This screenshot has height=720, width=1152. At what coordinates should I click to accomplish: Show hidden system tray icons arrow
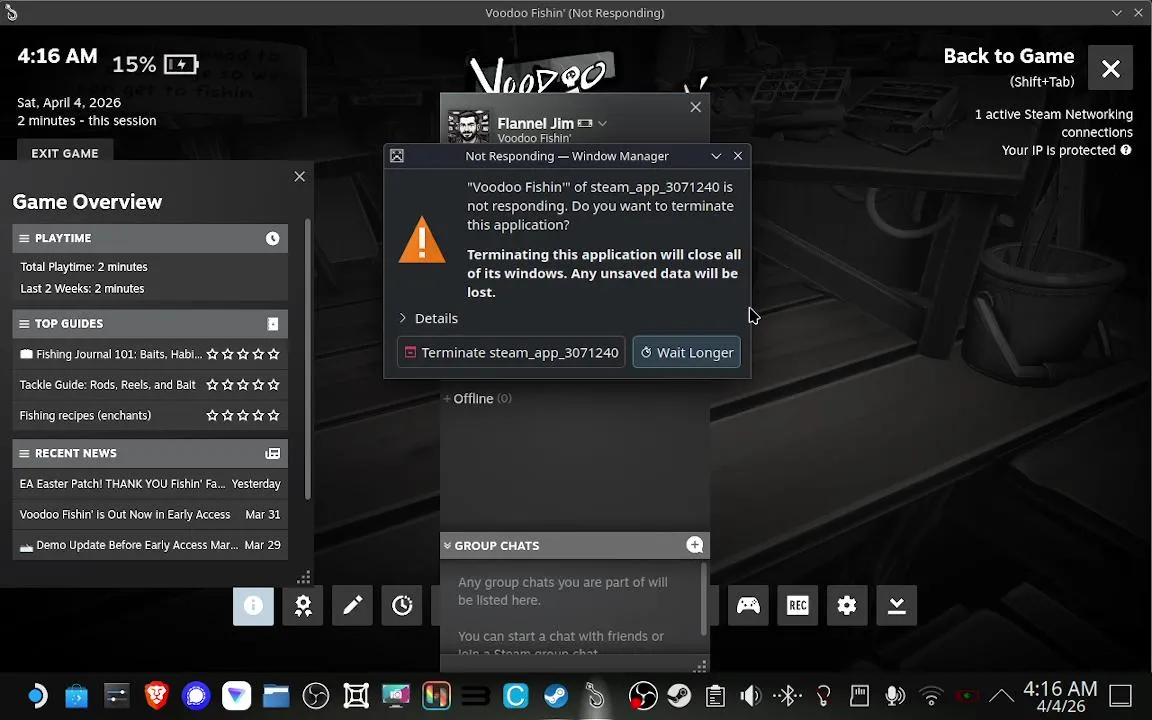[x=1001, y=695]
